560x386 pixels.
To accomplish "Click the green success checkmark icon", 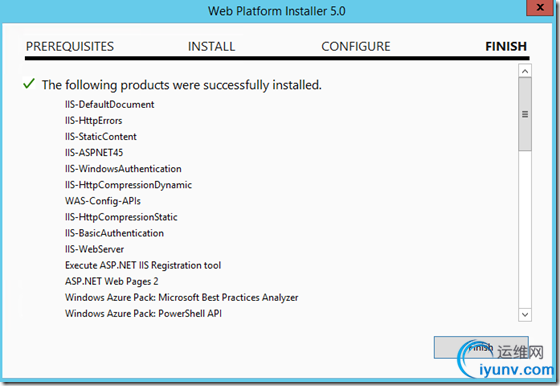I will 29,84.
